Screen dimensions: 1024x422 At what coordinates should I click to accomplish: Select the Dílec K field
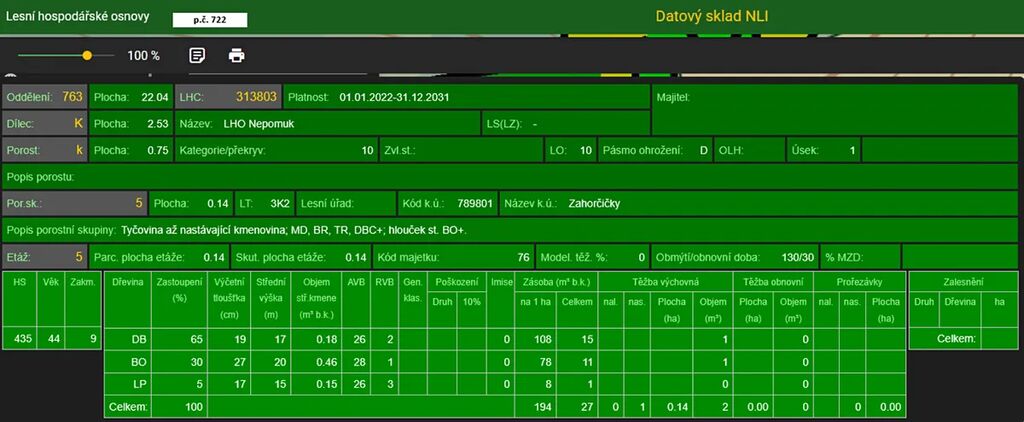pos(45,124)
